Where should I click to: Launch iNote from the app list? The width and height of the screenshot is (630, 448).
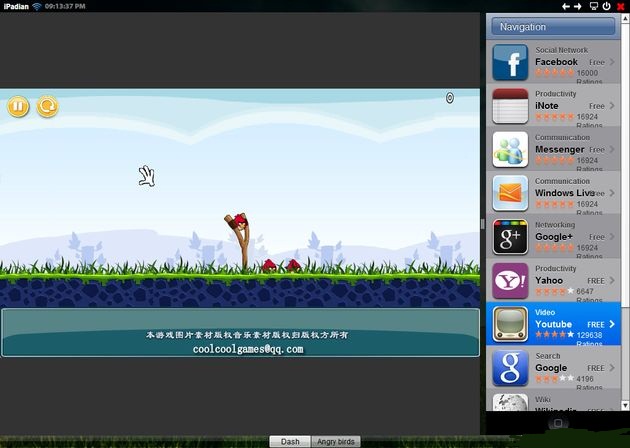(x=510, y=106)
